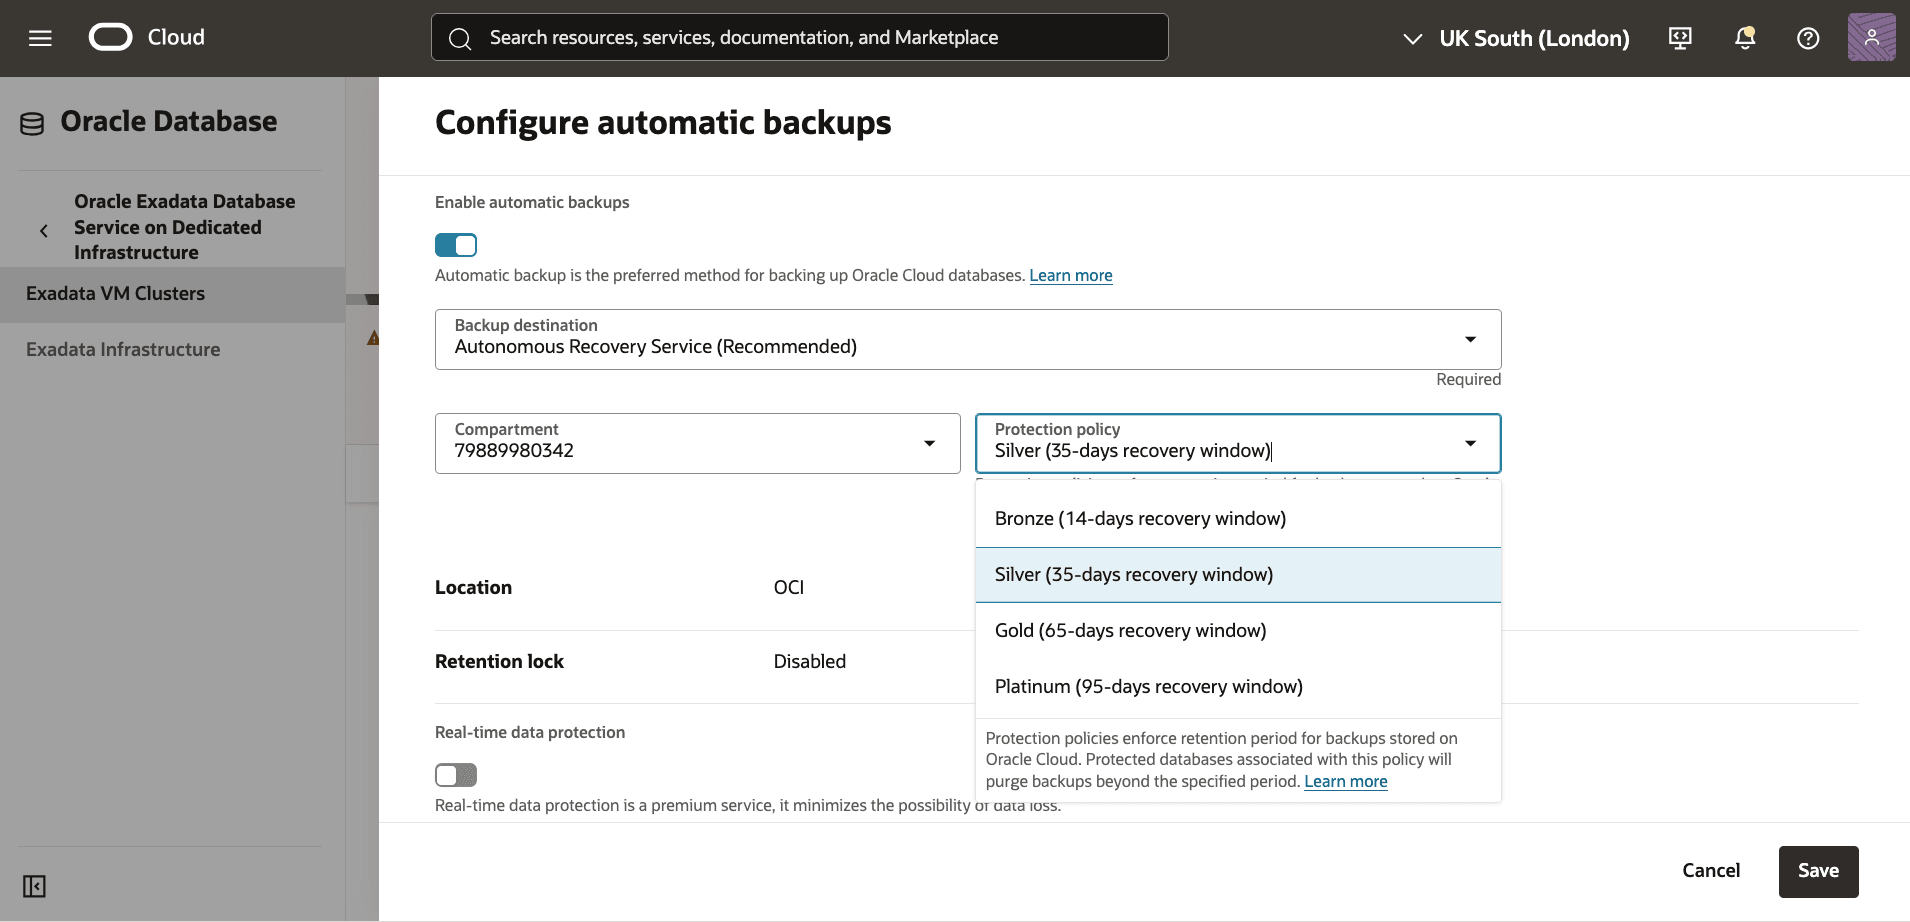Open the Backup destination dropdown
The height and width of the screenshot is (922, 1910).
tap(1469, 339)
